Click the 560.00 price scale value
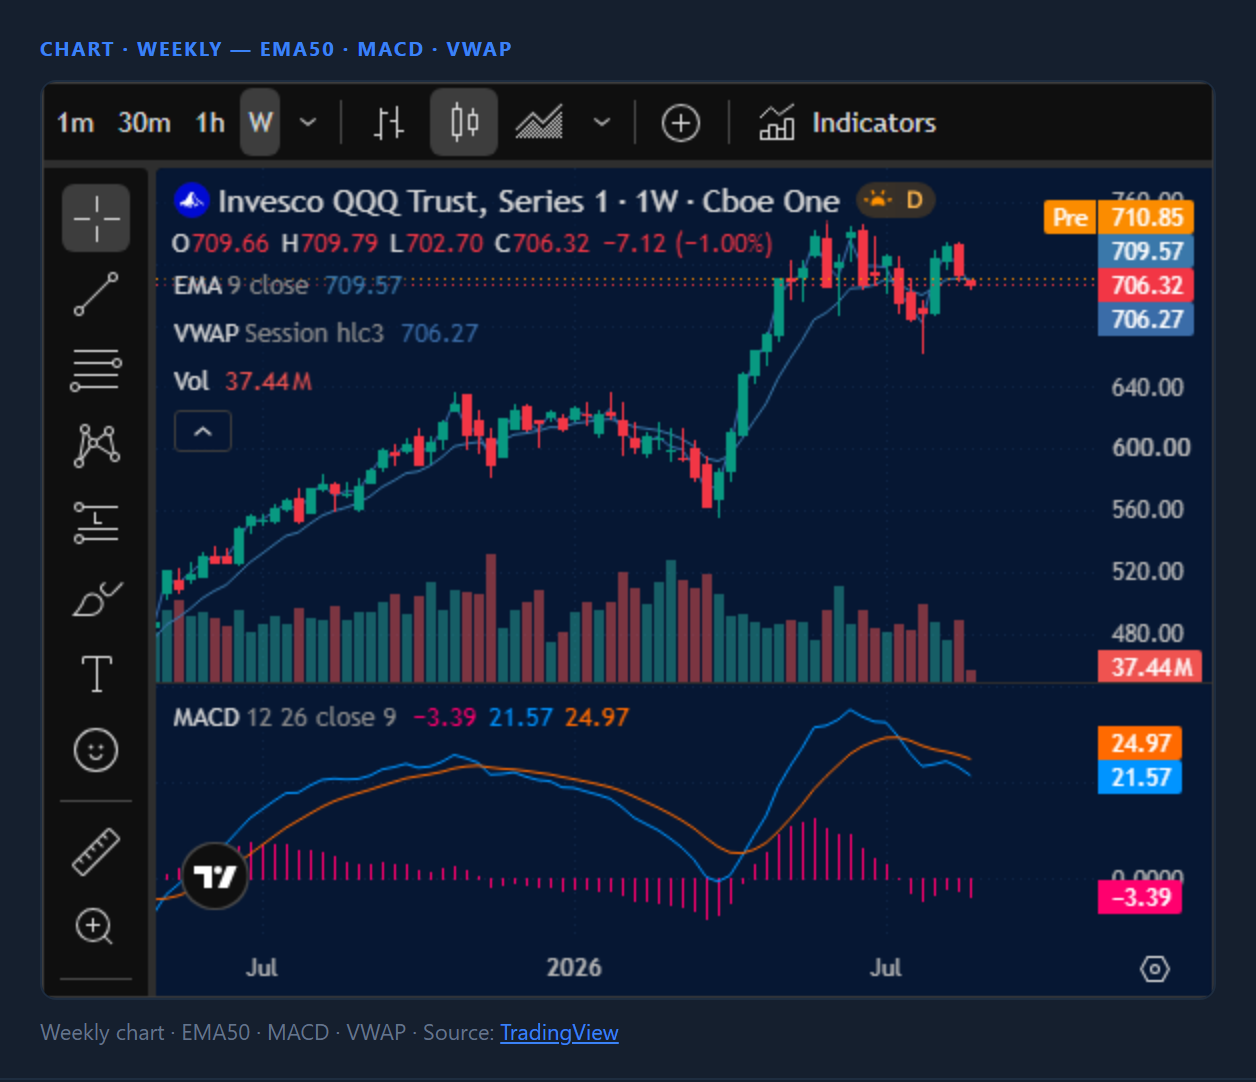The height and width of the screenshot is (1082, 1256). tap(1148, 509)
